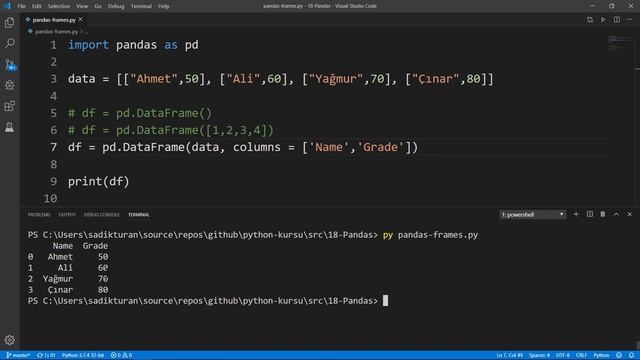The image size is (640, 360).
Task: Open the Manage gear at sidebar bottom
Action: 9,340
